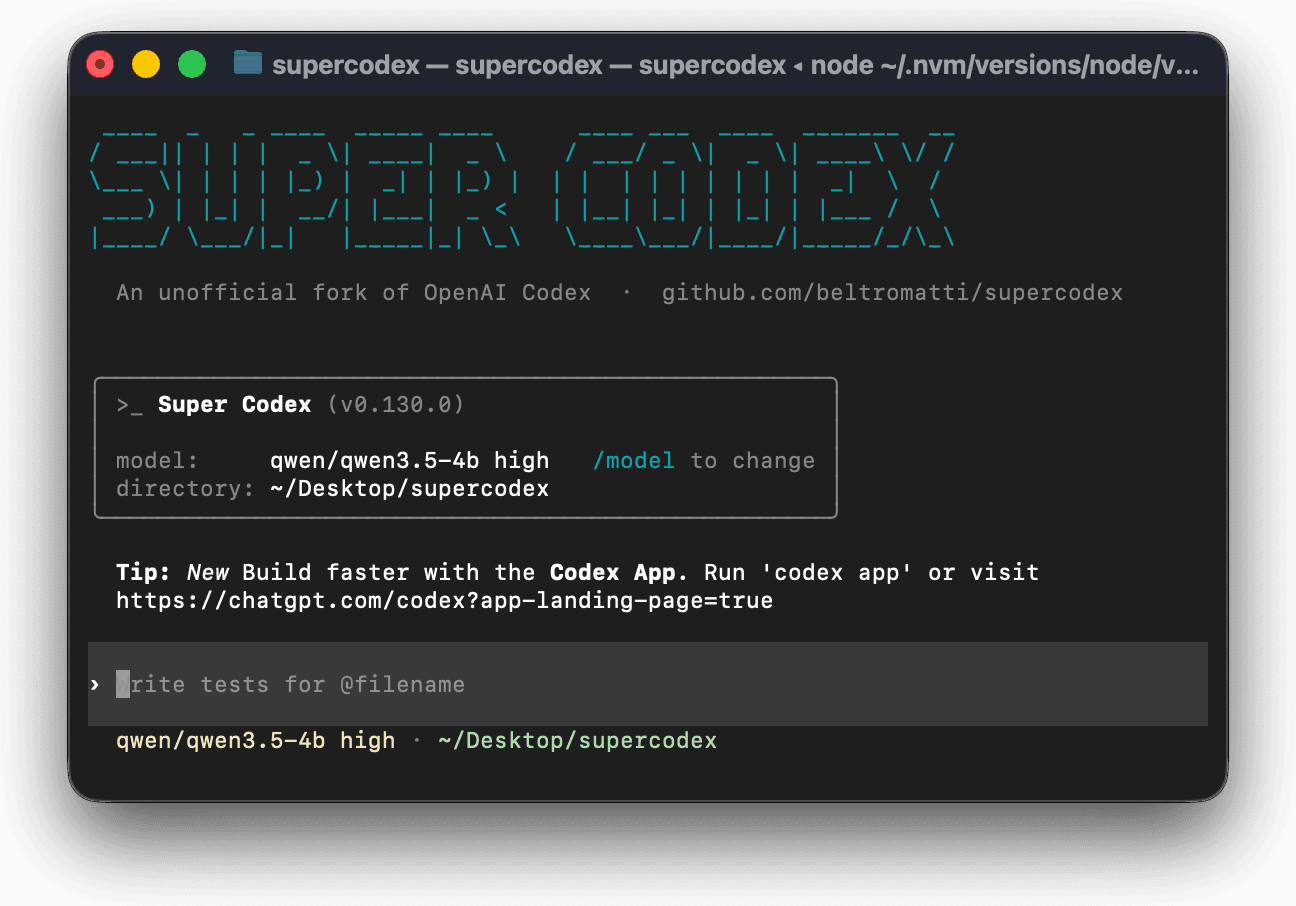Click the status line model 'qwen/qwen3.5-4b high'
1296x906 pixels.
tap(256, 741)
